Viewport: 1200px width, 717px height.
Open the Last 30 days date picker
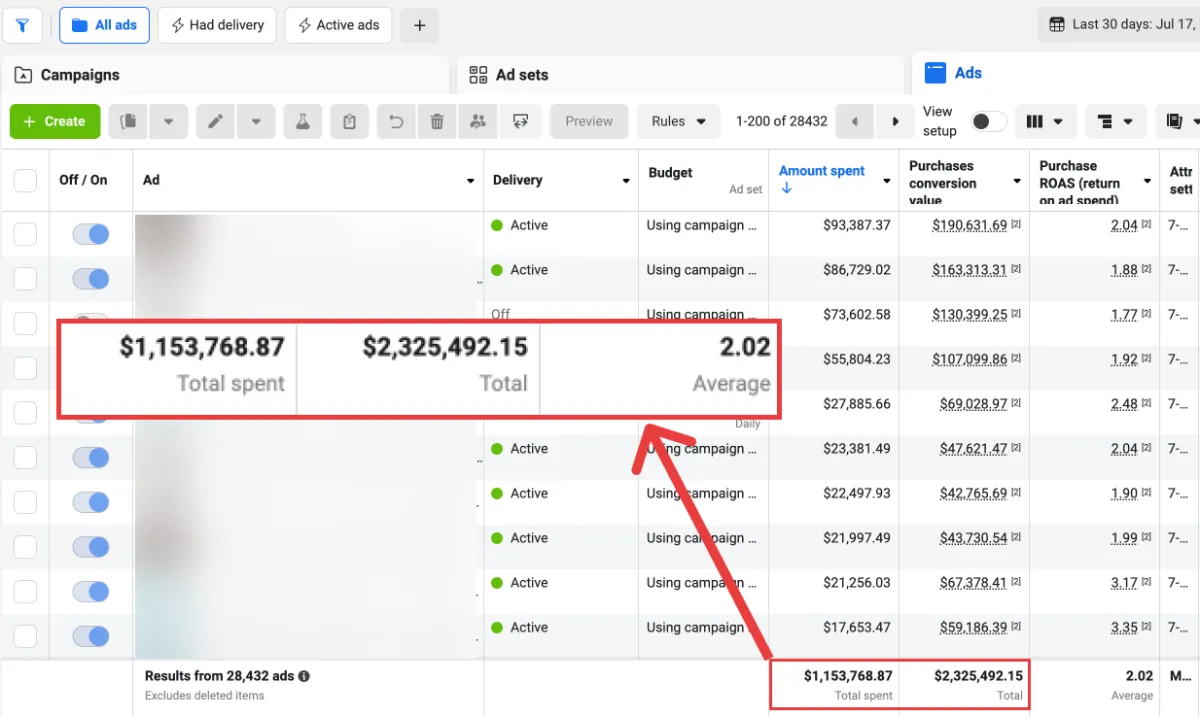tap(1120, 25)
